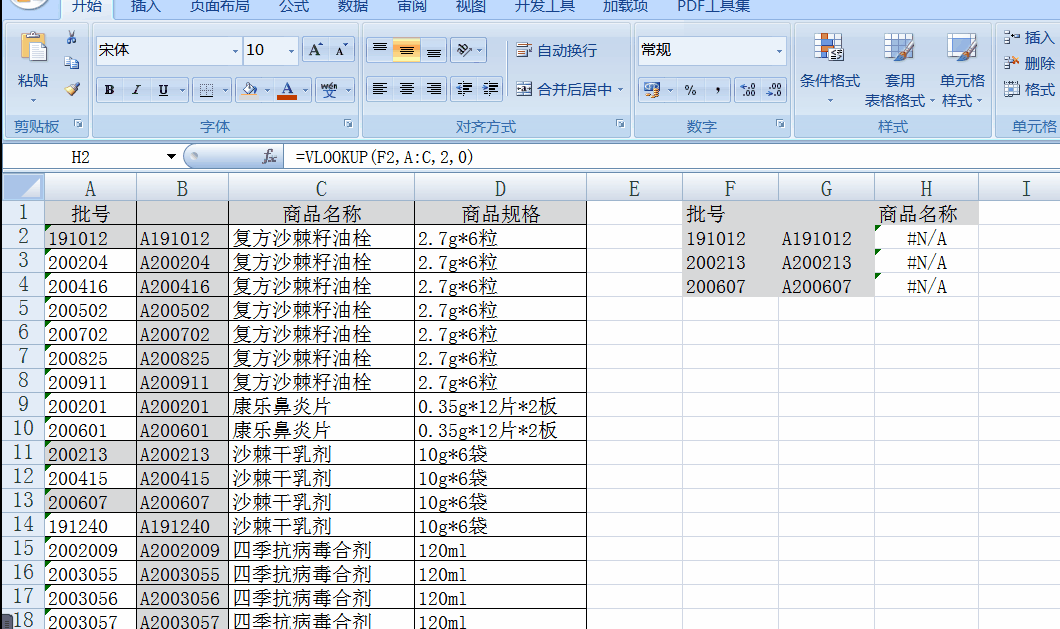
Task: Click 格式 format cells button
Action: [1030, 89]
